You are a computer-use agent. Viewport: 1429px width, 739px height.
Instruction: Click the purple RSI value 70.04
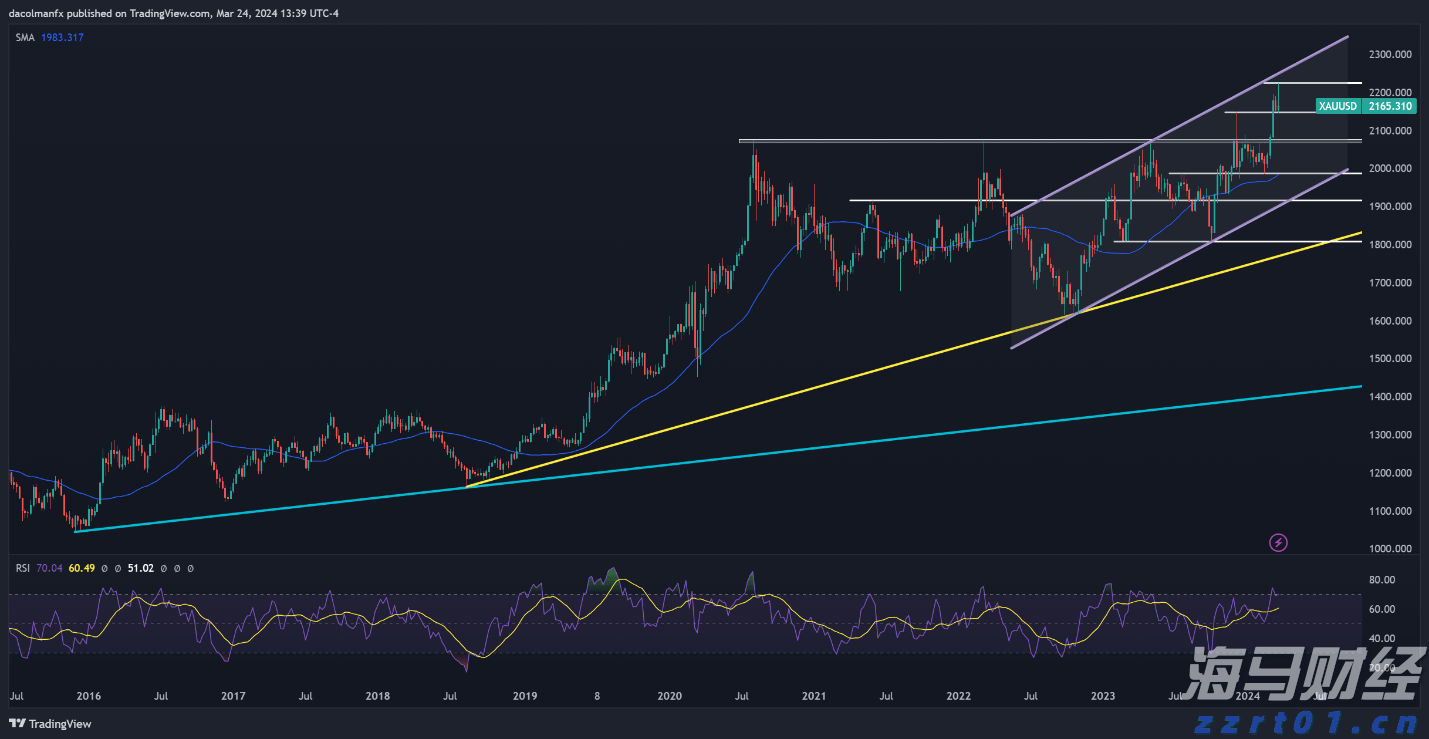(48, 568)
